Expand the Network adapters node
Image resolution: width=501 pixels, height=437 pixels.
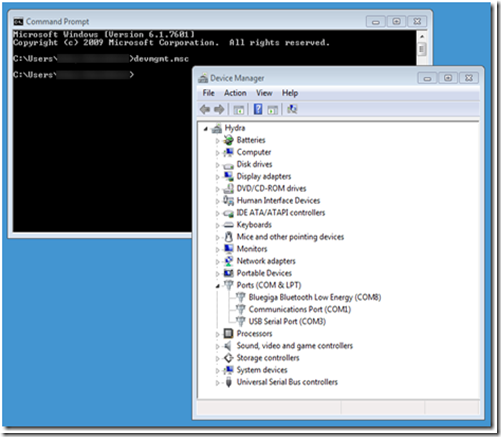[x=217, y=262]
